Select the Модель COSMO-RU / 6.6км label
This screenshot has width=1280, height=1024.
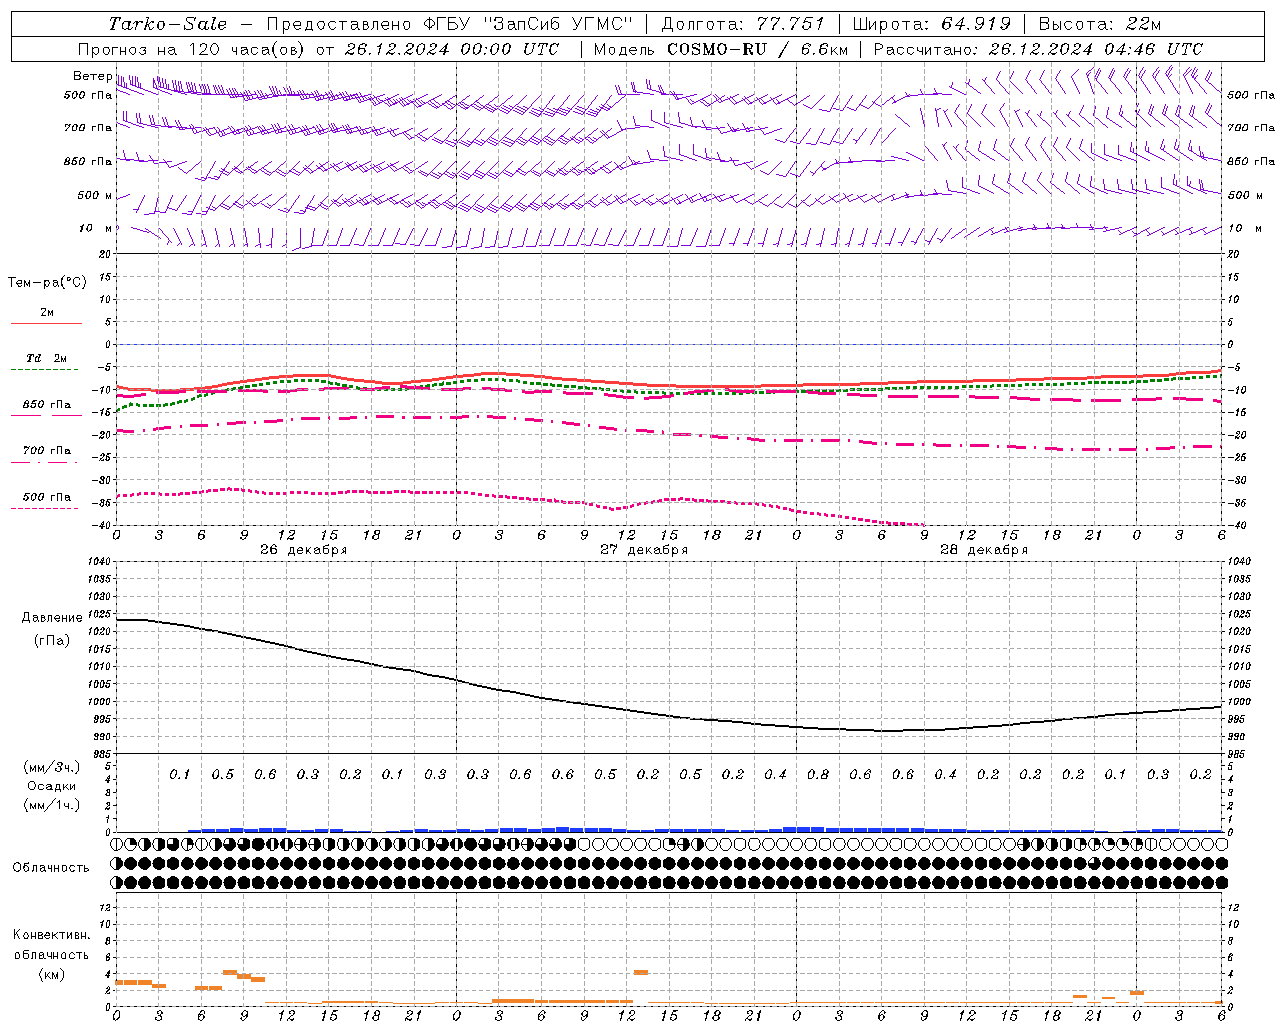(721, 49)
